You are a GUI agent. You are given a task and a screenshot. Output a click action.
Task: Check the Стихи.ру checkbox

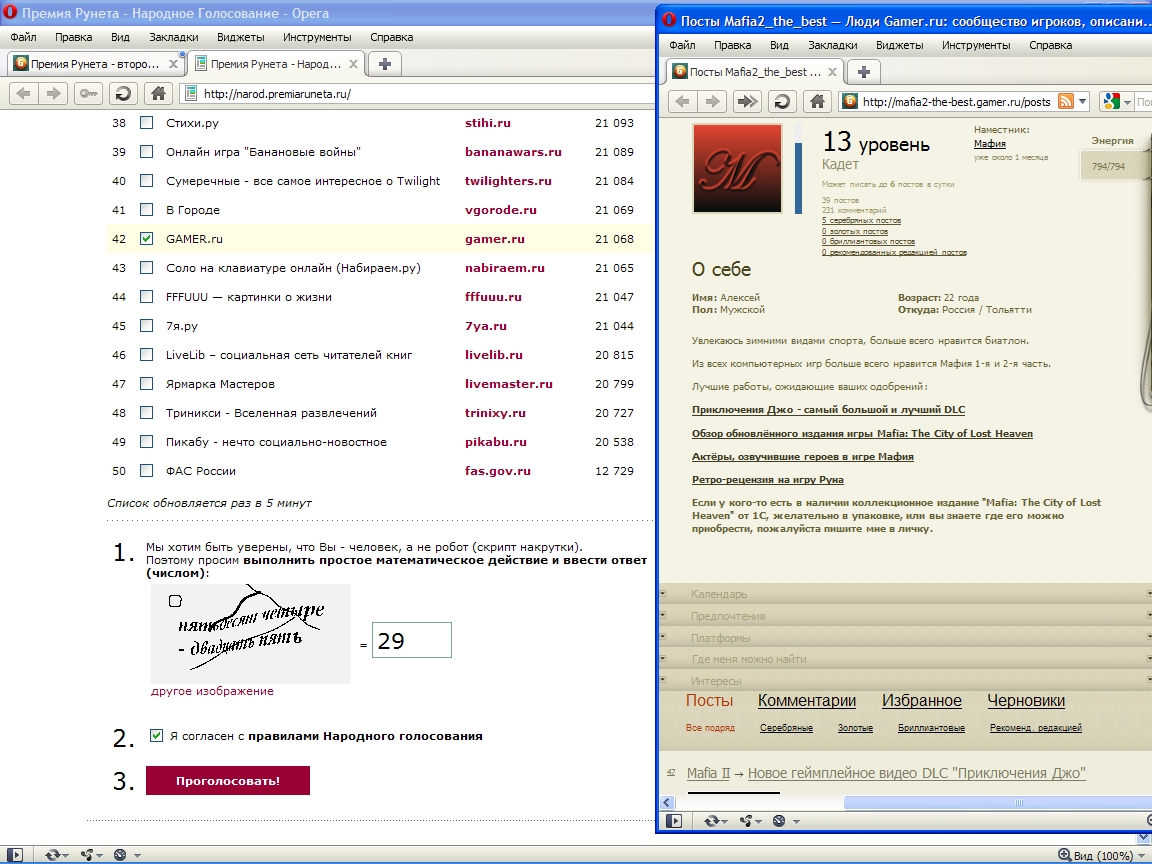(147, 123)
